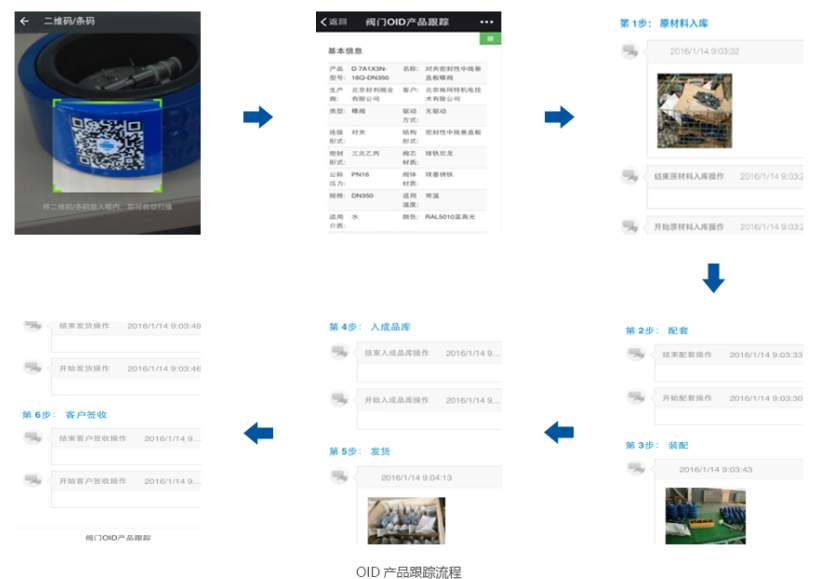Tap the green list menu button
This screenshot has height=579, width=833.
490,39
